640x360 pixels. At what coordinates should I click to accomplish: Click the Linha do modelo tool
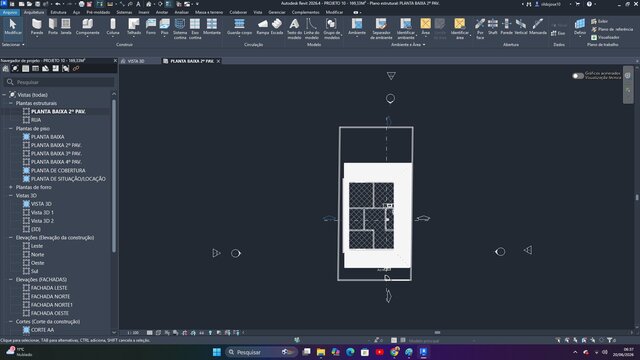(x=311, y=29)
